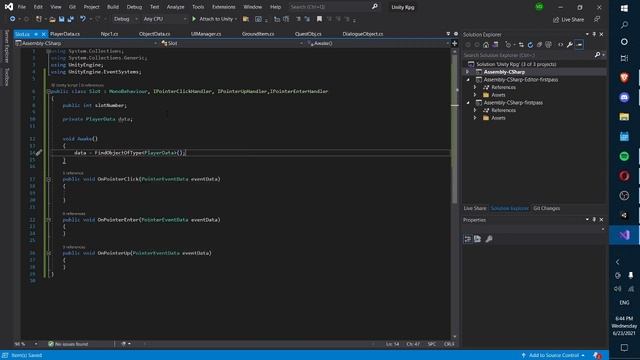The image size is (640, 360).
Task: Click the No issues found indicator
Action: 68,344
